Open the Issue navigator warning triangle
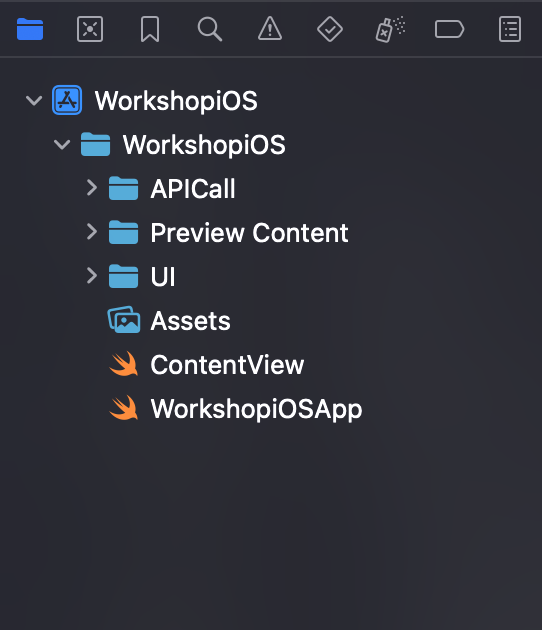 pos(270,29)
